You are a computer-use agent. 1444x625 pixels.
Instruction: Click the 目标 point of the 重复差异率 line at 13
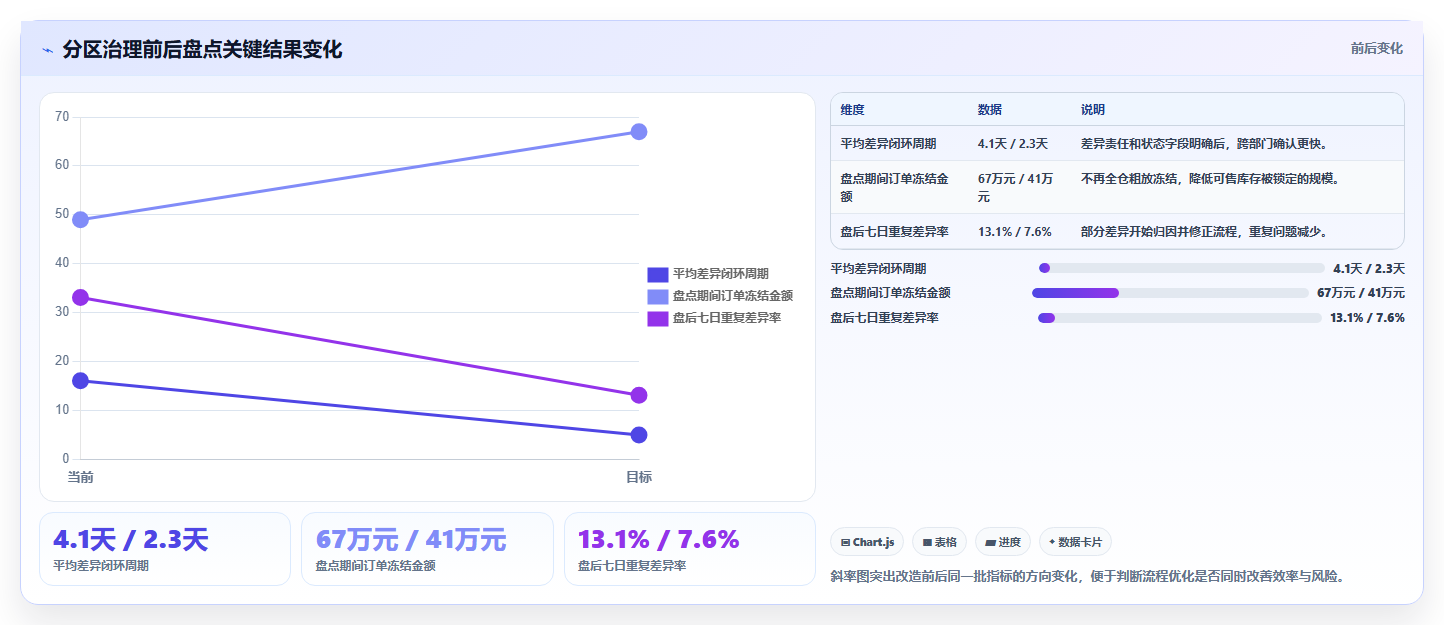(x=639, y=395)
